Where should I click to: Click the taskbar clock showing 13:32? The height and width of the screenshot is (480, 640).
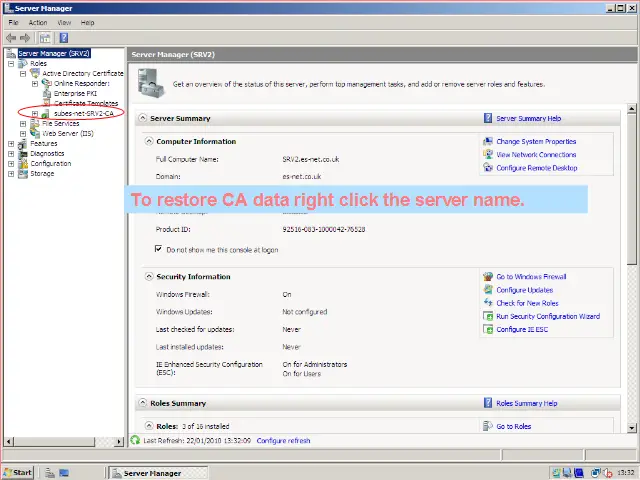(625, 473)
